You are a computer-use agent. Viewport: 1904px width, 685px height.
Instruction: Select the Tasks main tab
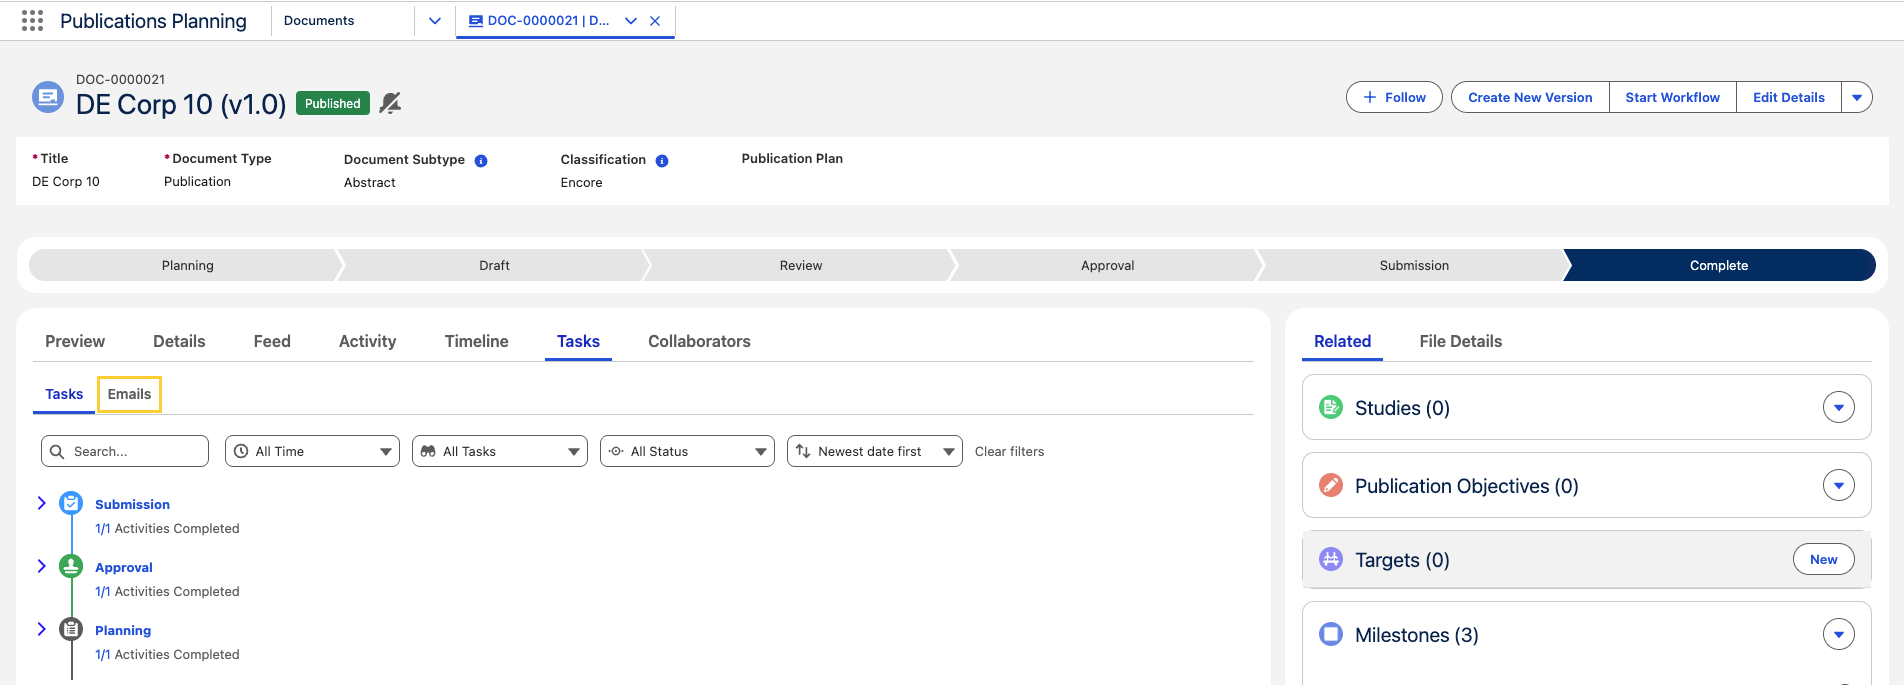click(578, 341)
